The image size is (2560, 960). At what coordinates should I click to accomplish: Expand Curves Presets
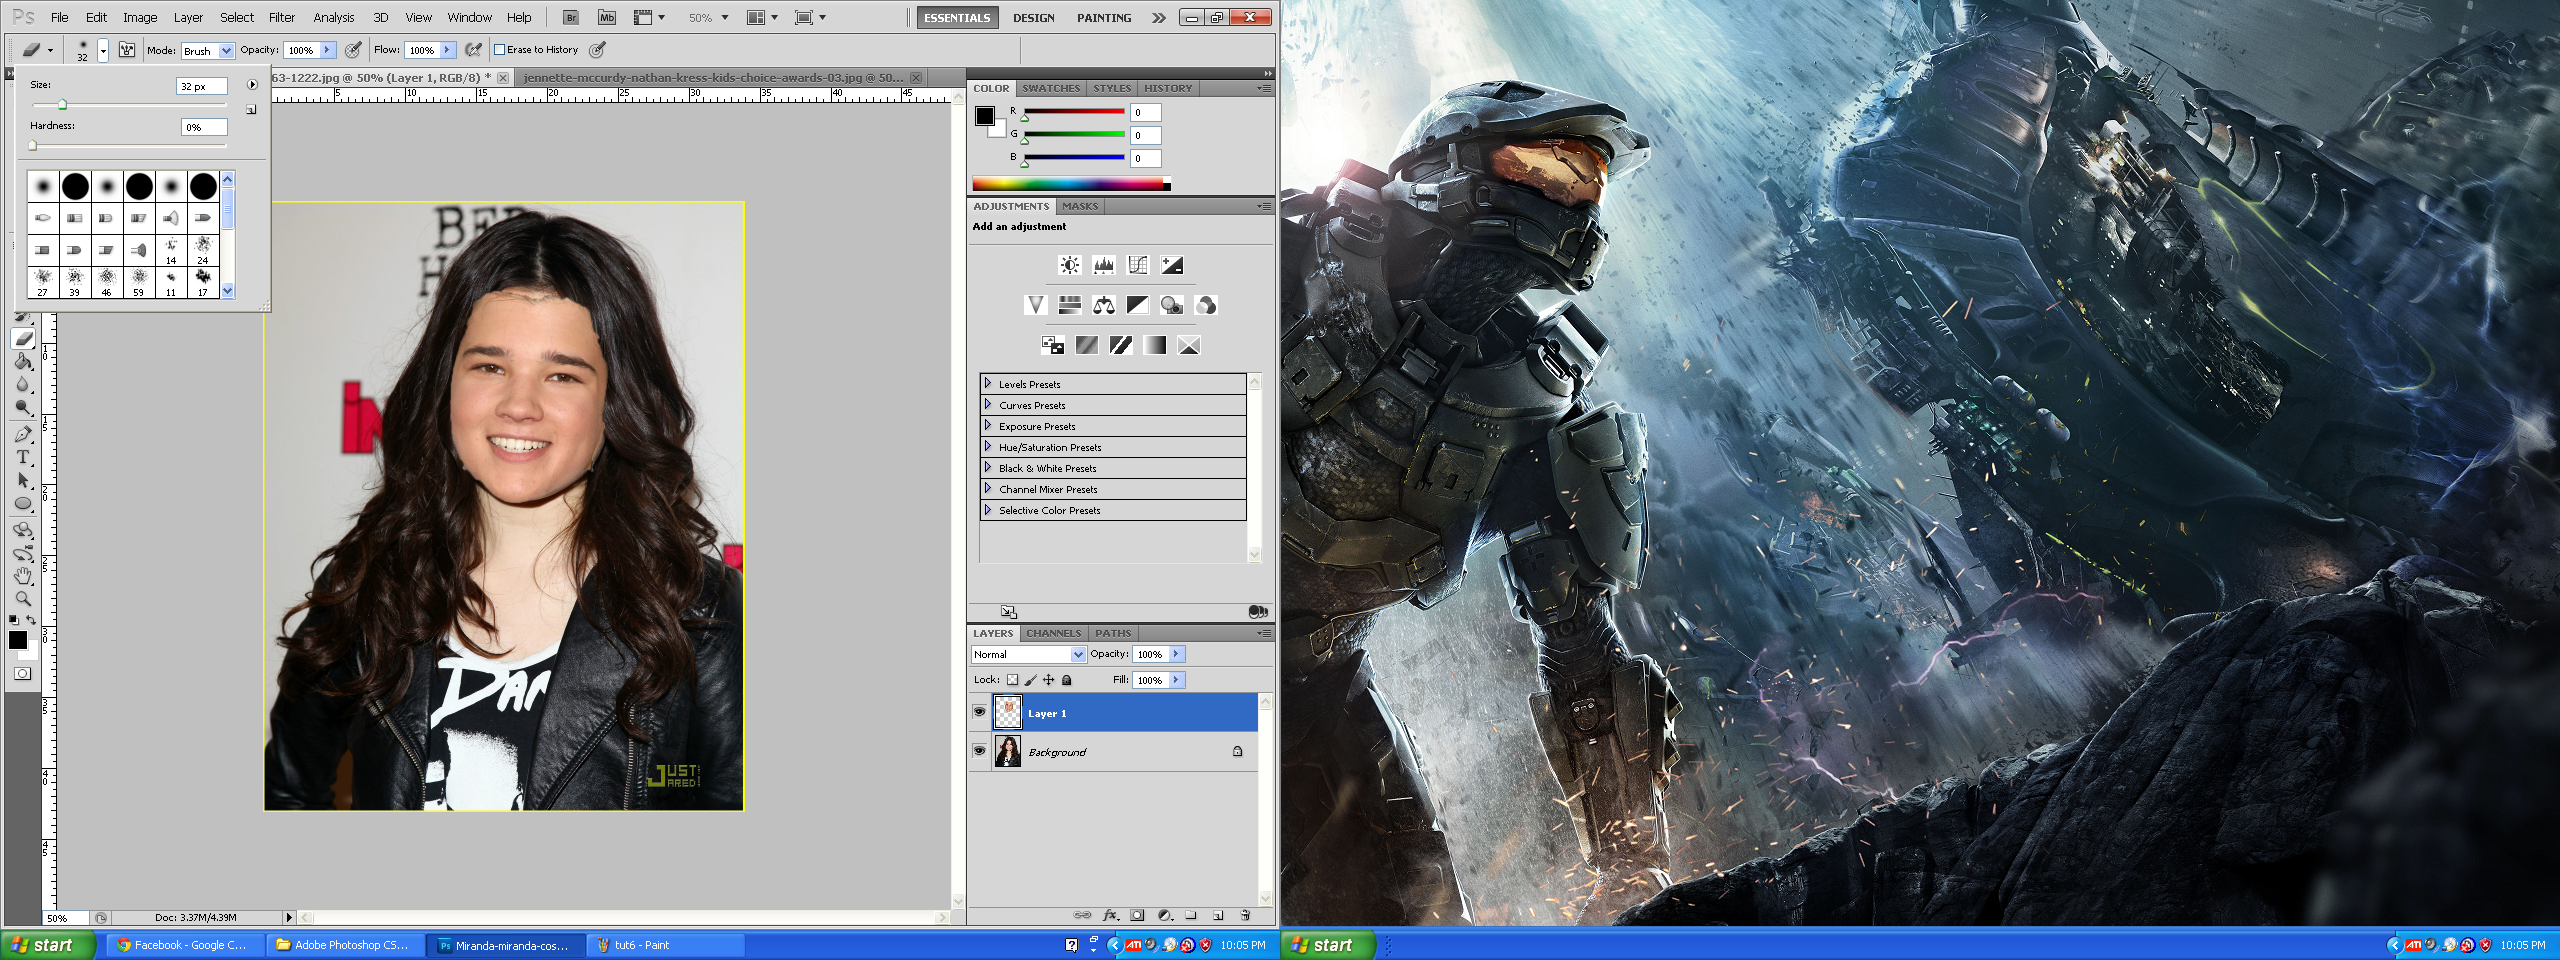coord(988,404)
